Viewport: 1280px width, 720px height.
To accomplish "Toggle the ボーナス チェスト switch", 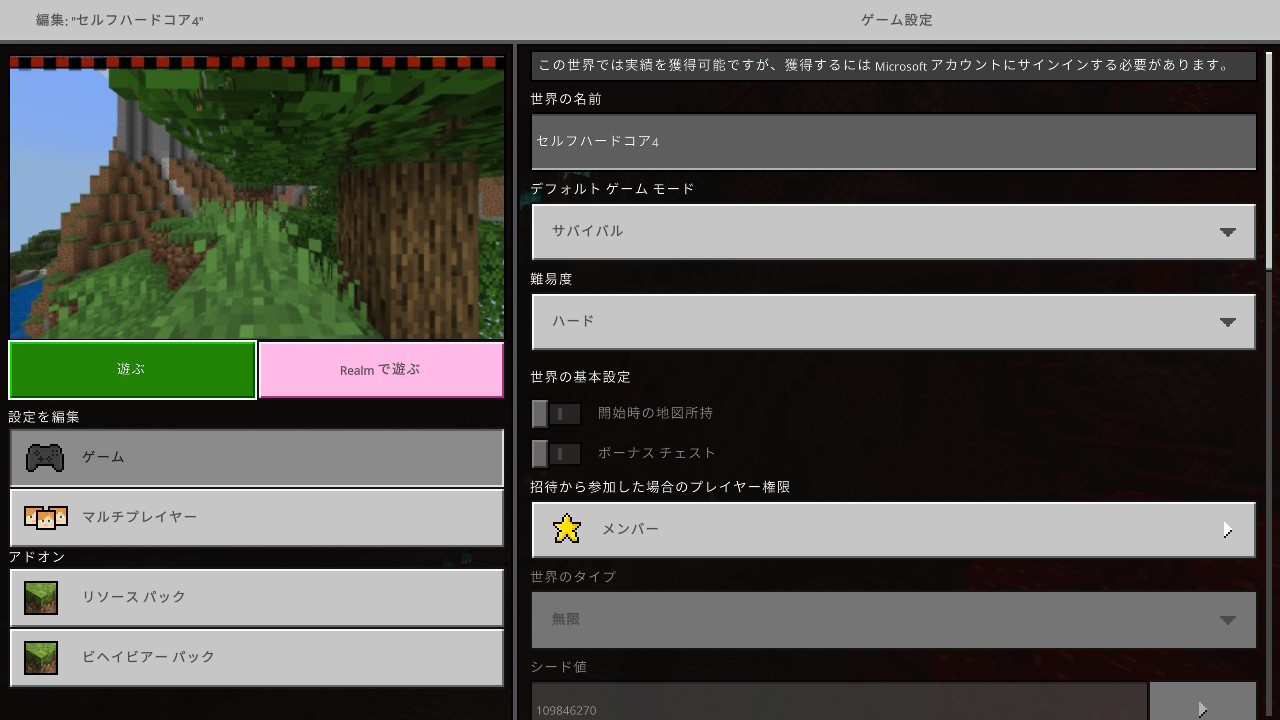I will [x=557, y=453].
